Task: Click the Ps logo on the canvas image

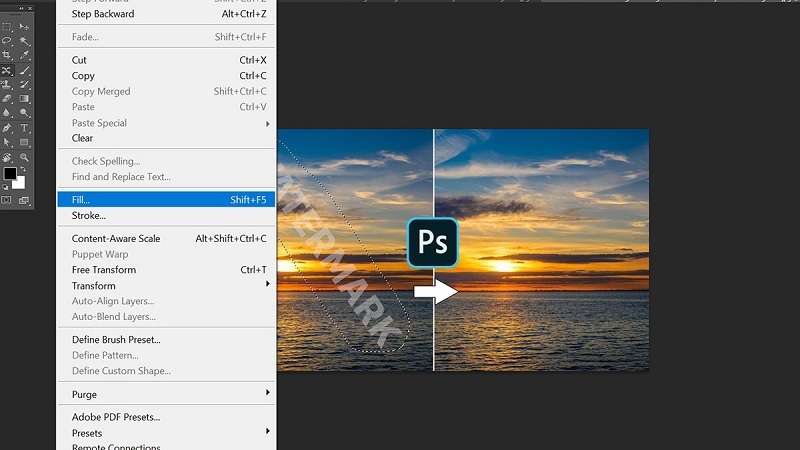Action: (433, 243)
